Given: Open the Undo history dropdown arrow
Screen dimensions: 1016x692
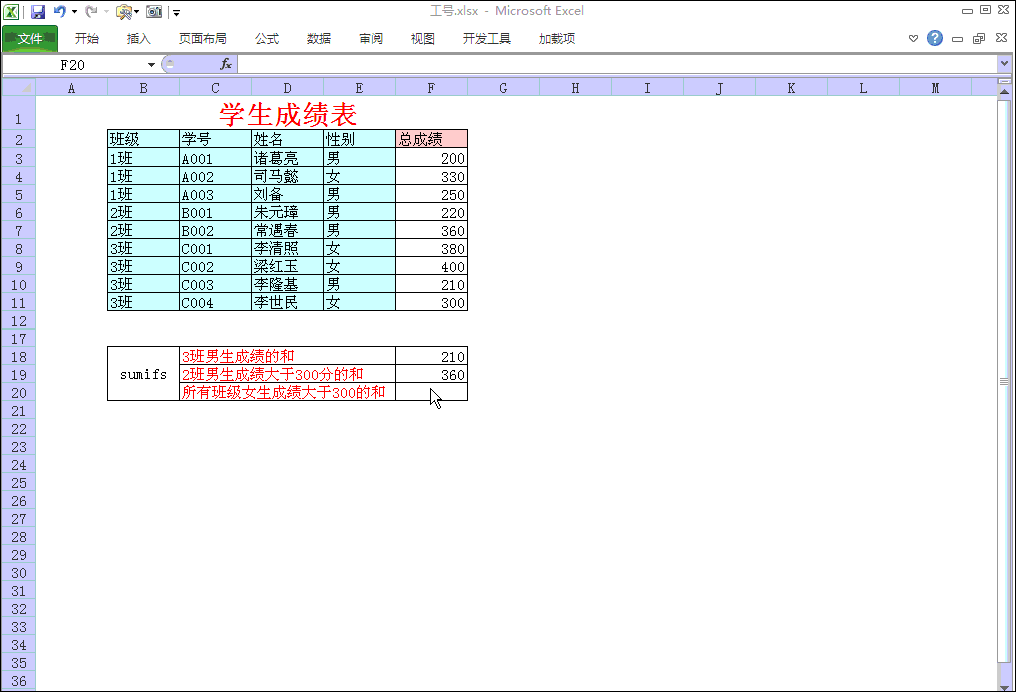Looking at the screenshot, I should pos(75,12).
